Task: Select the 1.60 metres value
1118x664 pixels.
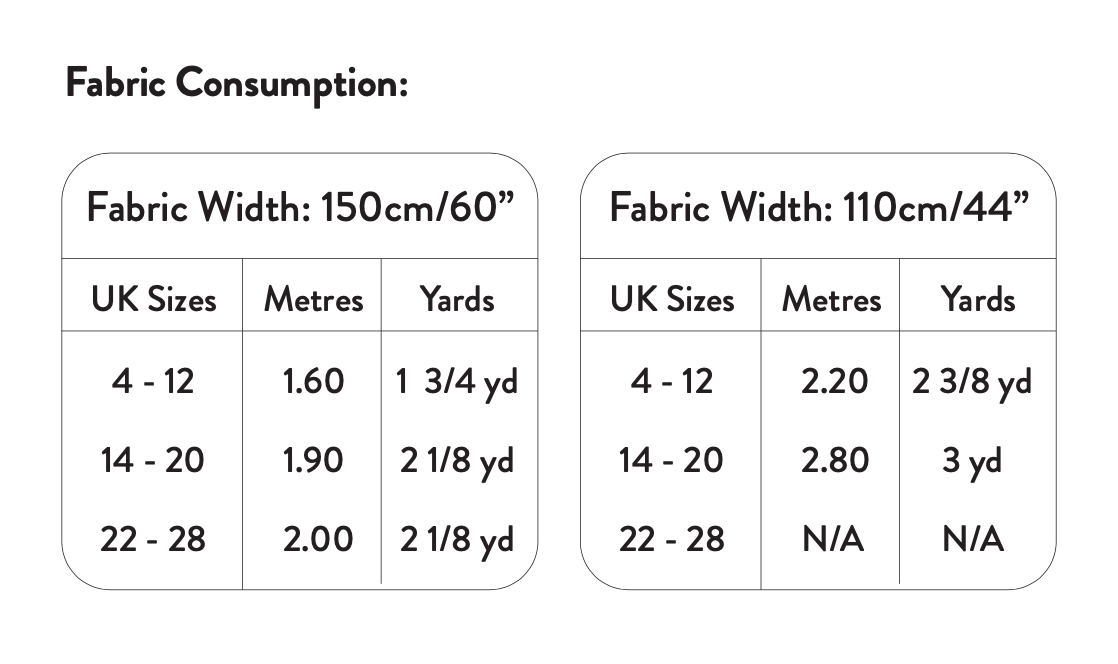Action: coord(313,381)
